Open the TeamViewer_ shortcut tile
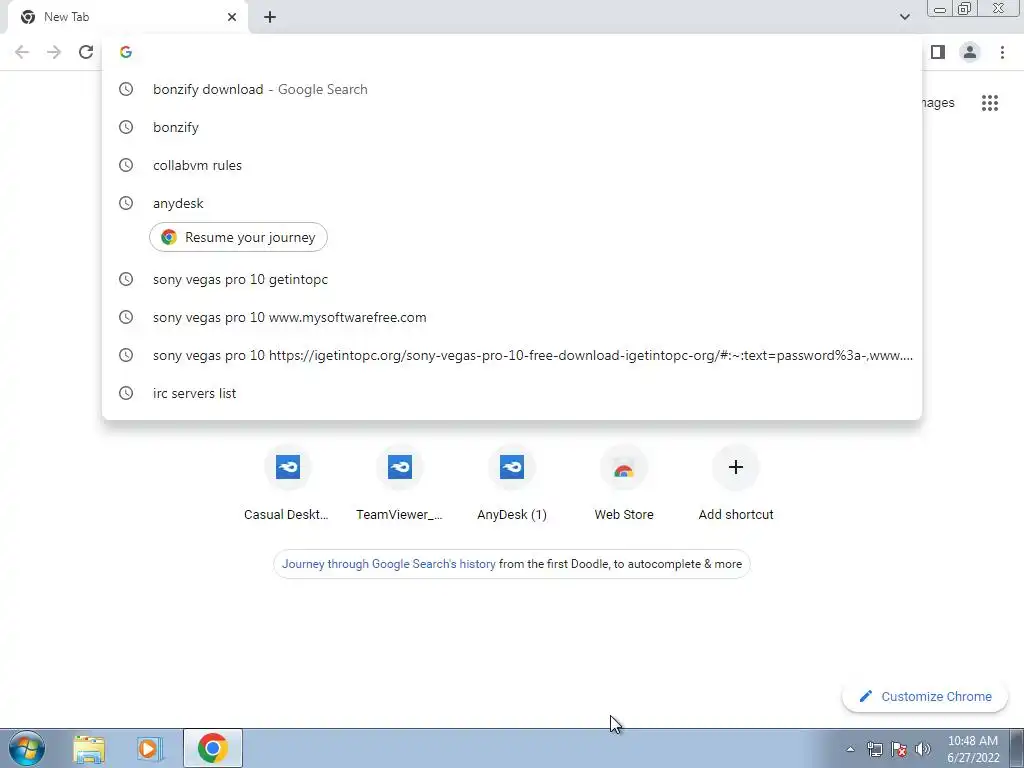 point(400,483)
